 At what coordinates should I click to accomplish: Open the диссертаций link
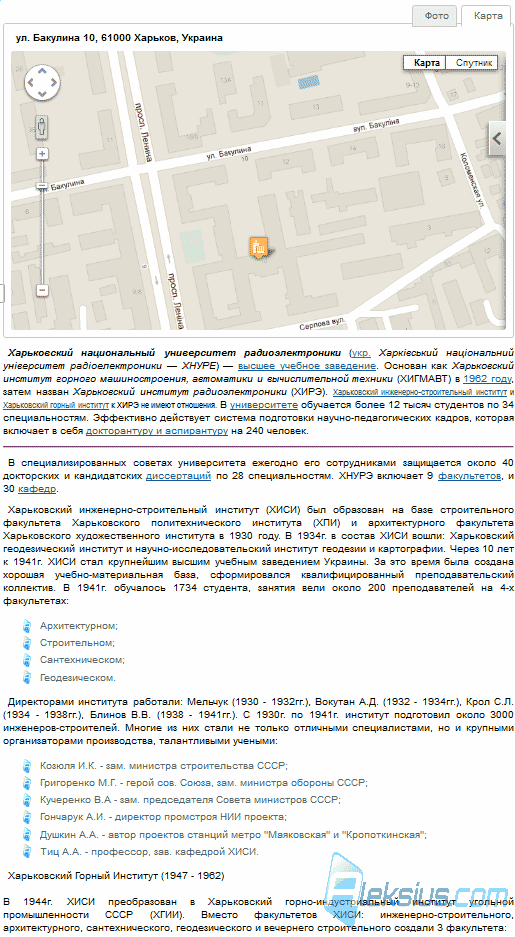(x=179, y=476)
